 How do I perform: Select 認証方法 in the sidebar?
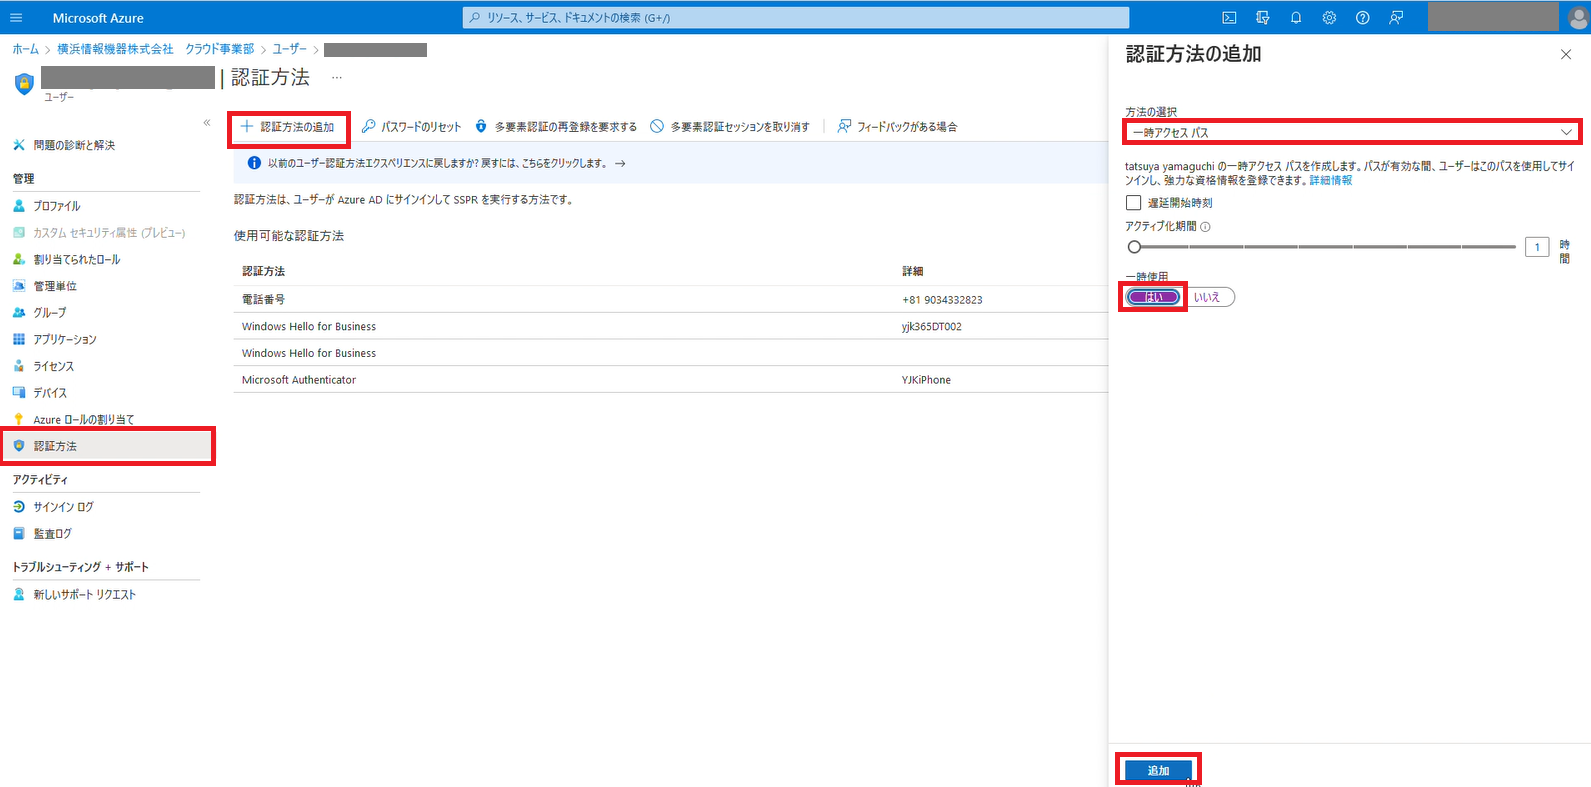[108, 446]
